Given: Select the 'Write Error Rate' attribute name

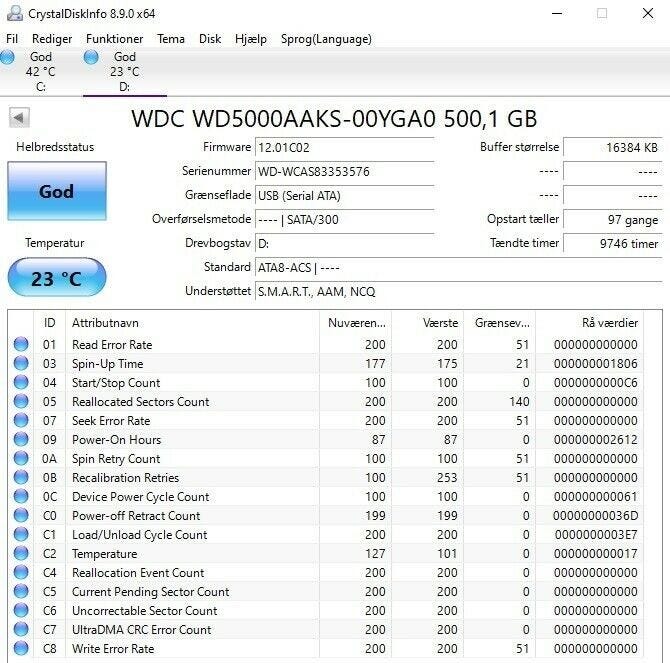Looking at the screenshot, I should 113,649.
